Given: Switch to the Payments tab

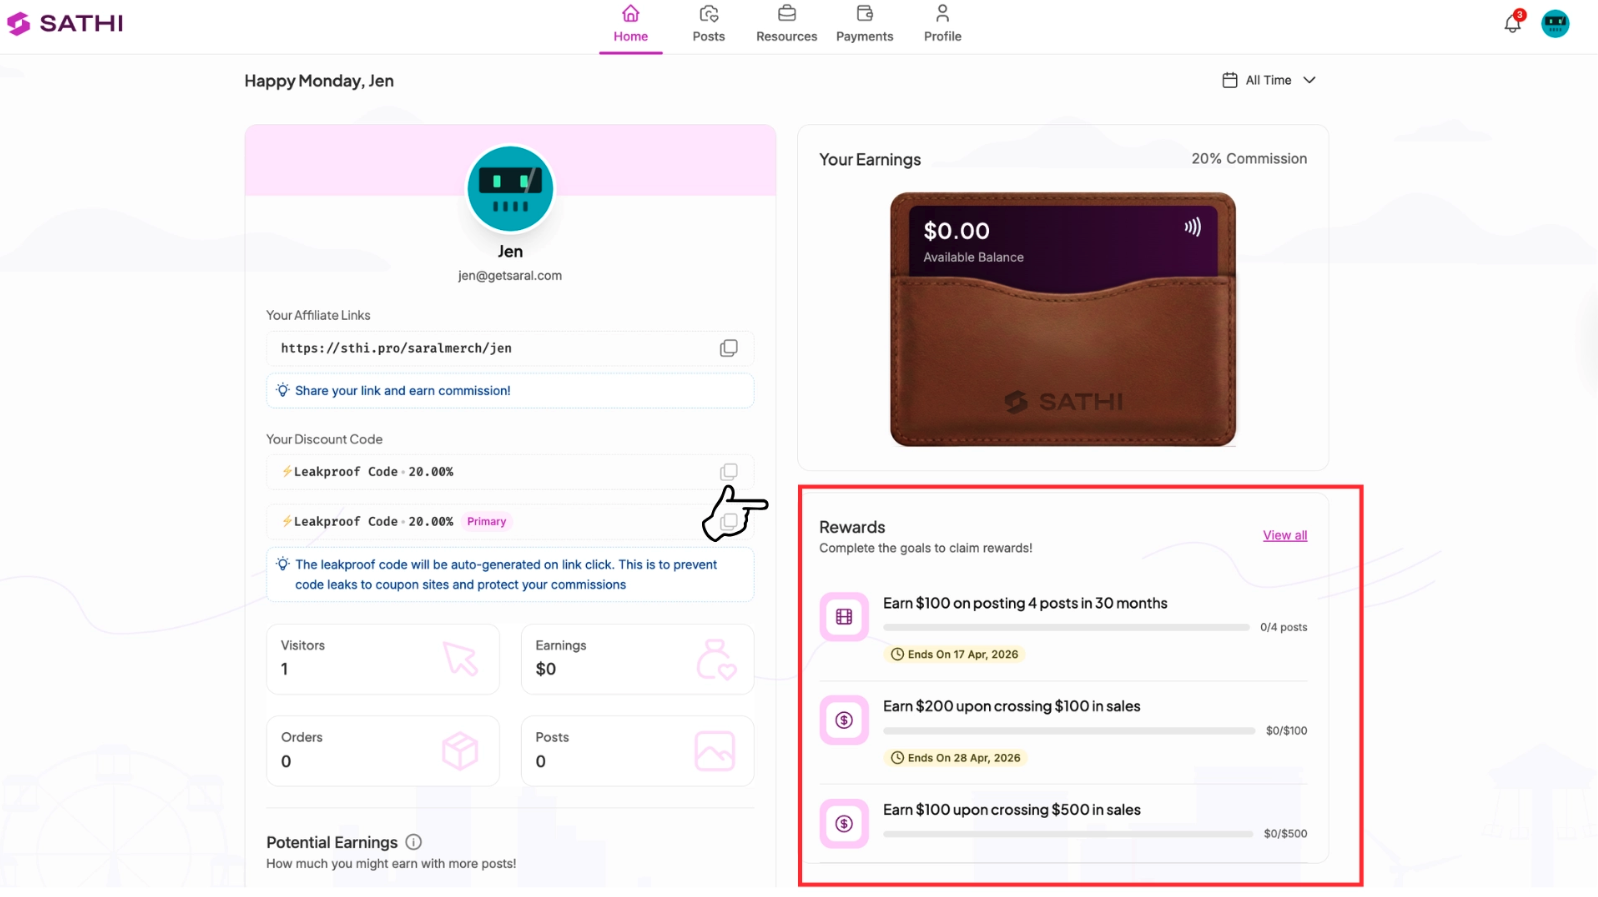Looking at the screenshot, I should pos(865,25).
